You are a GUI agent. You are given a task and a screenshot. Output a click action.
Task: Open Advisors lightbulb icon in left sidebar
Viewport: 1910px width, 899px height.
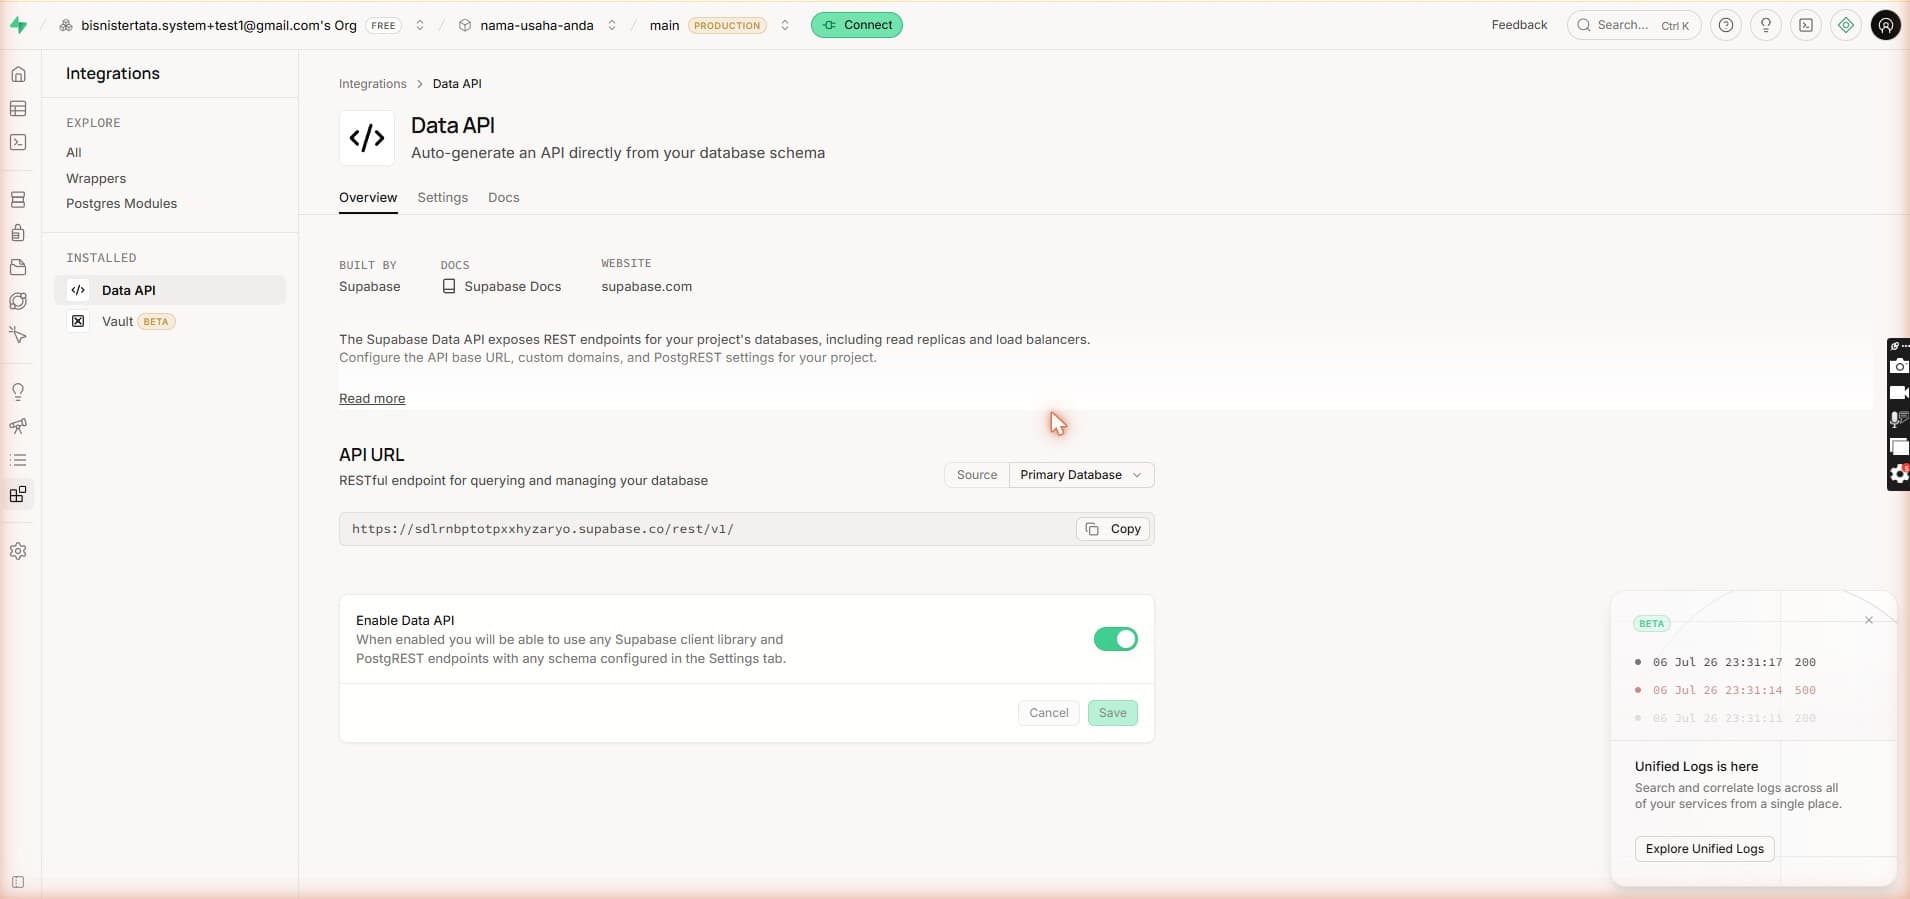18,392
